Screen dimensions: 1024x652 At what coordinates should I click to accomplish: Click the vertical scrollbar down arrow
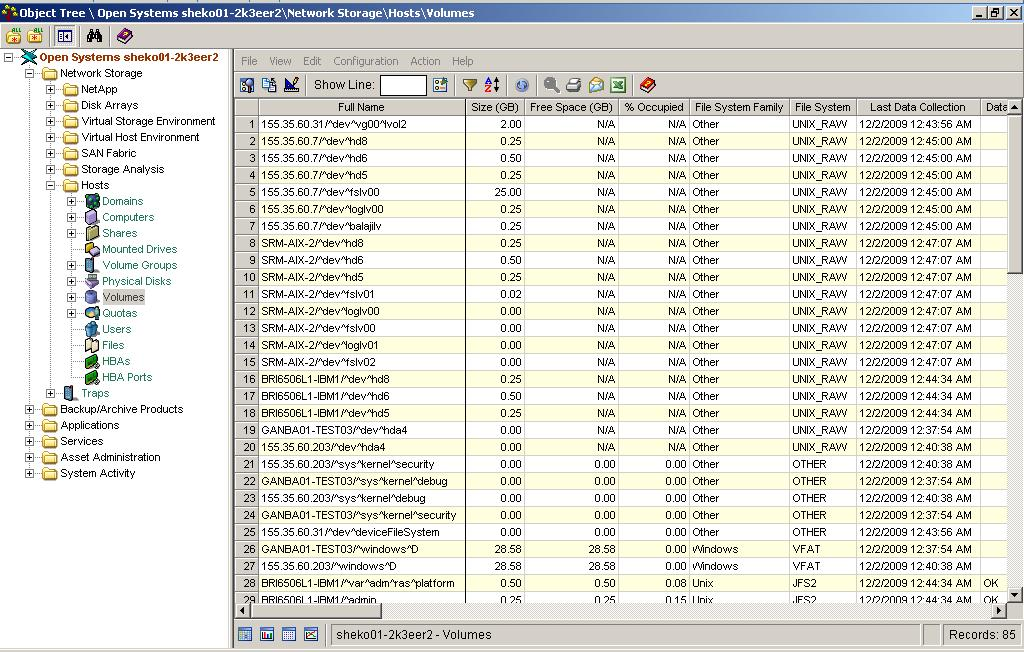coord(1015,595)
